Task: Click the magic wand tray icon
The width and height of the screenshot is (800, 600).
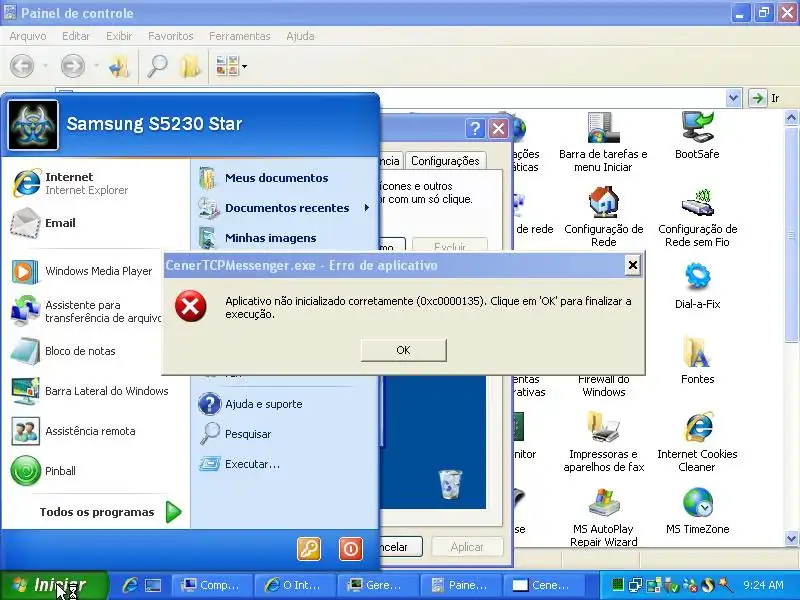Action: tap(724, 585)
